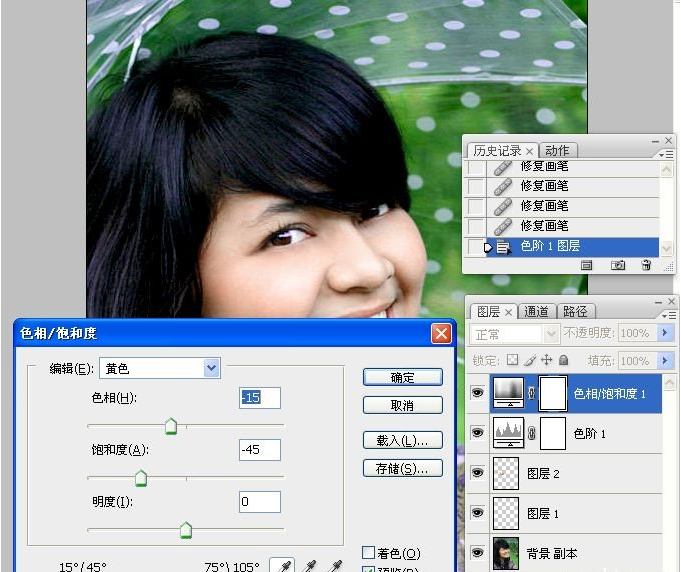Viewport: 681px width, 572px height.
Task: Set history brush source for 色阶 1 图层
Action: tap(476, 247)
